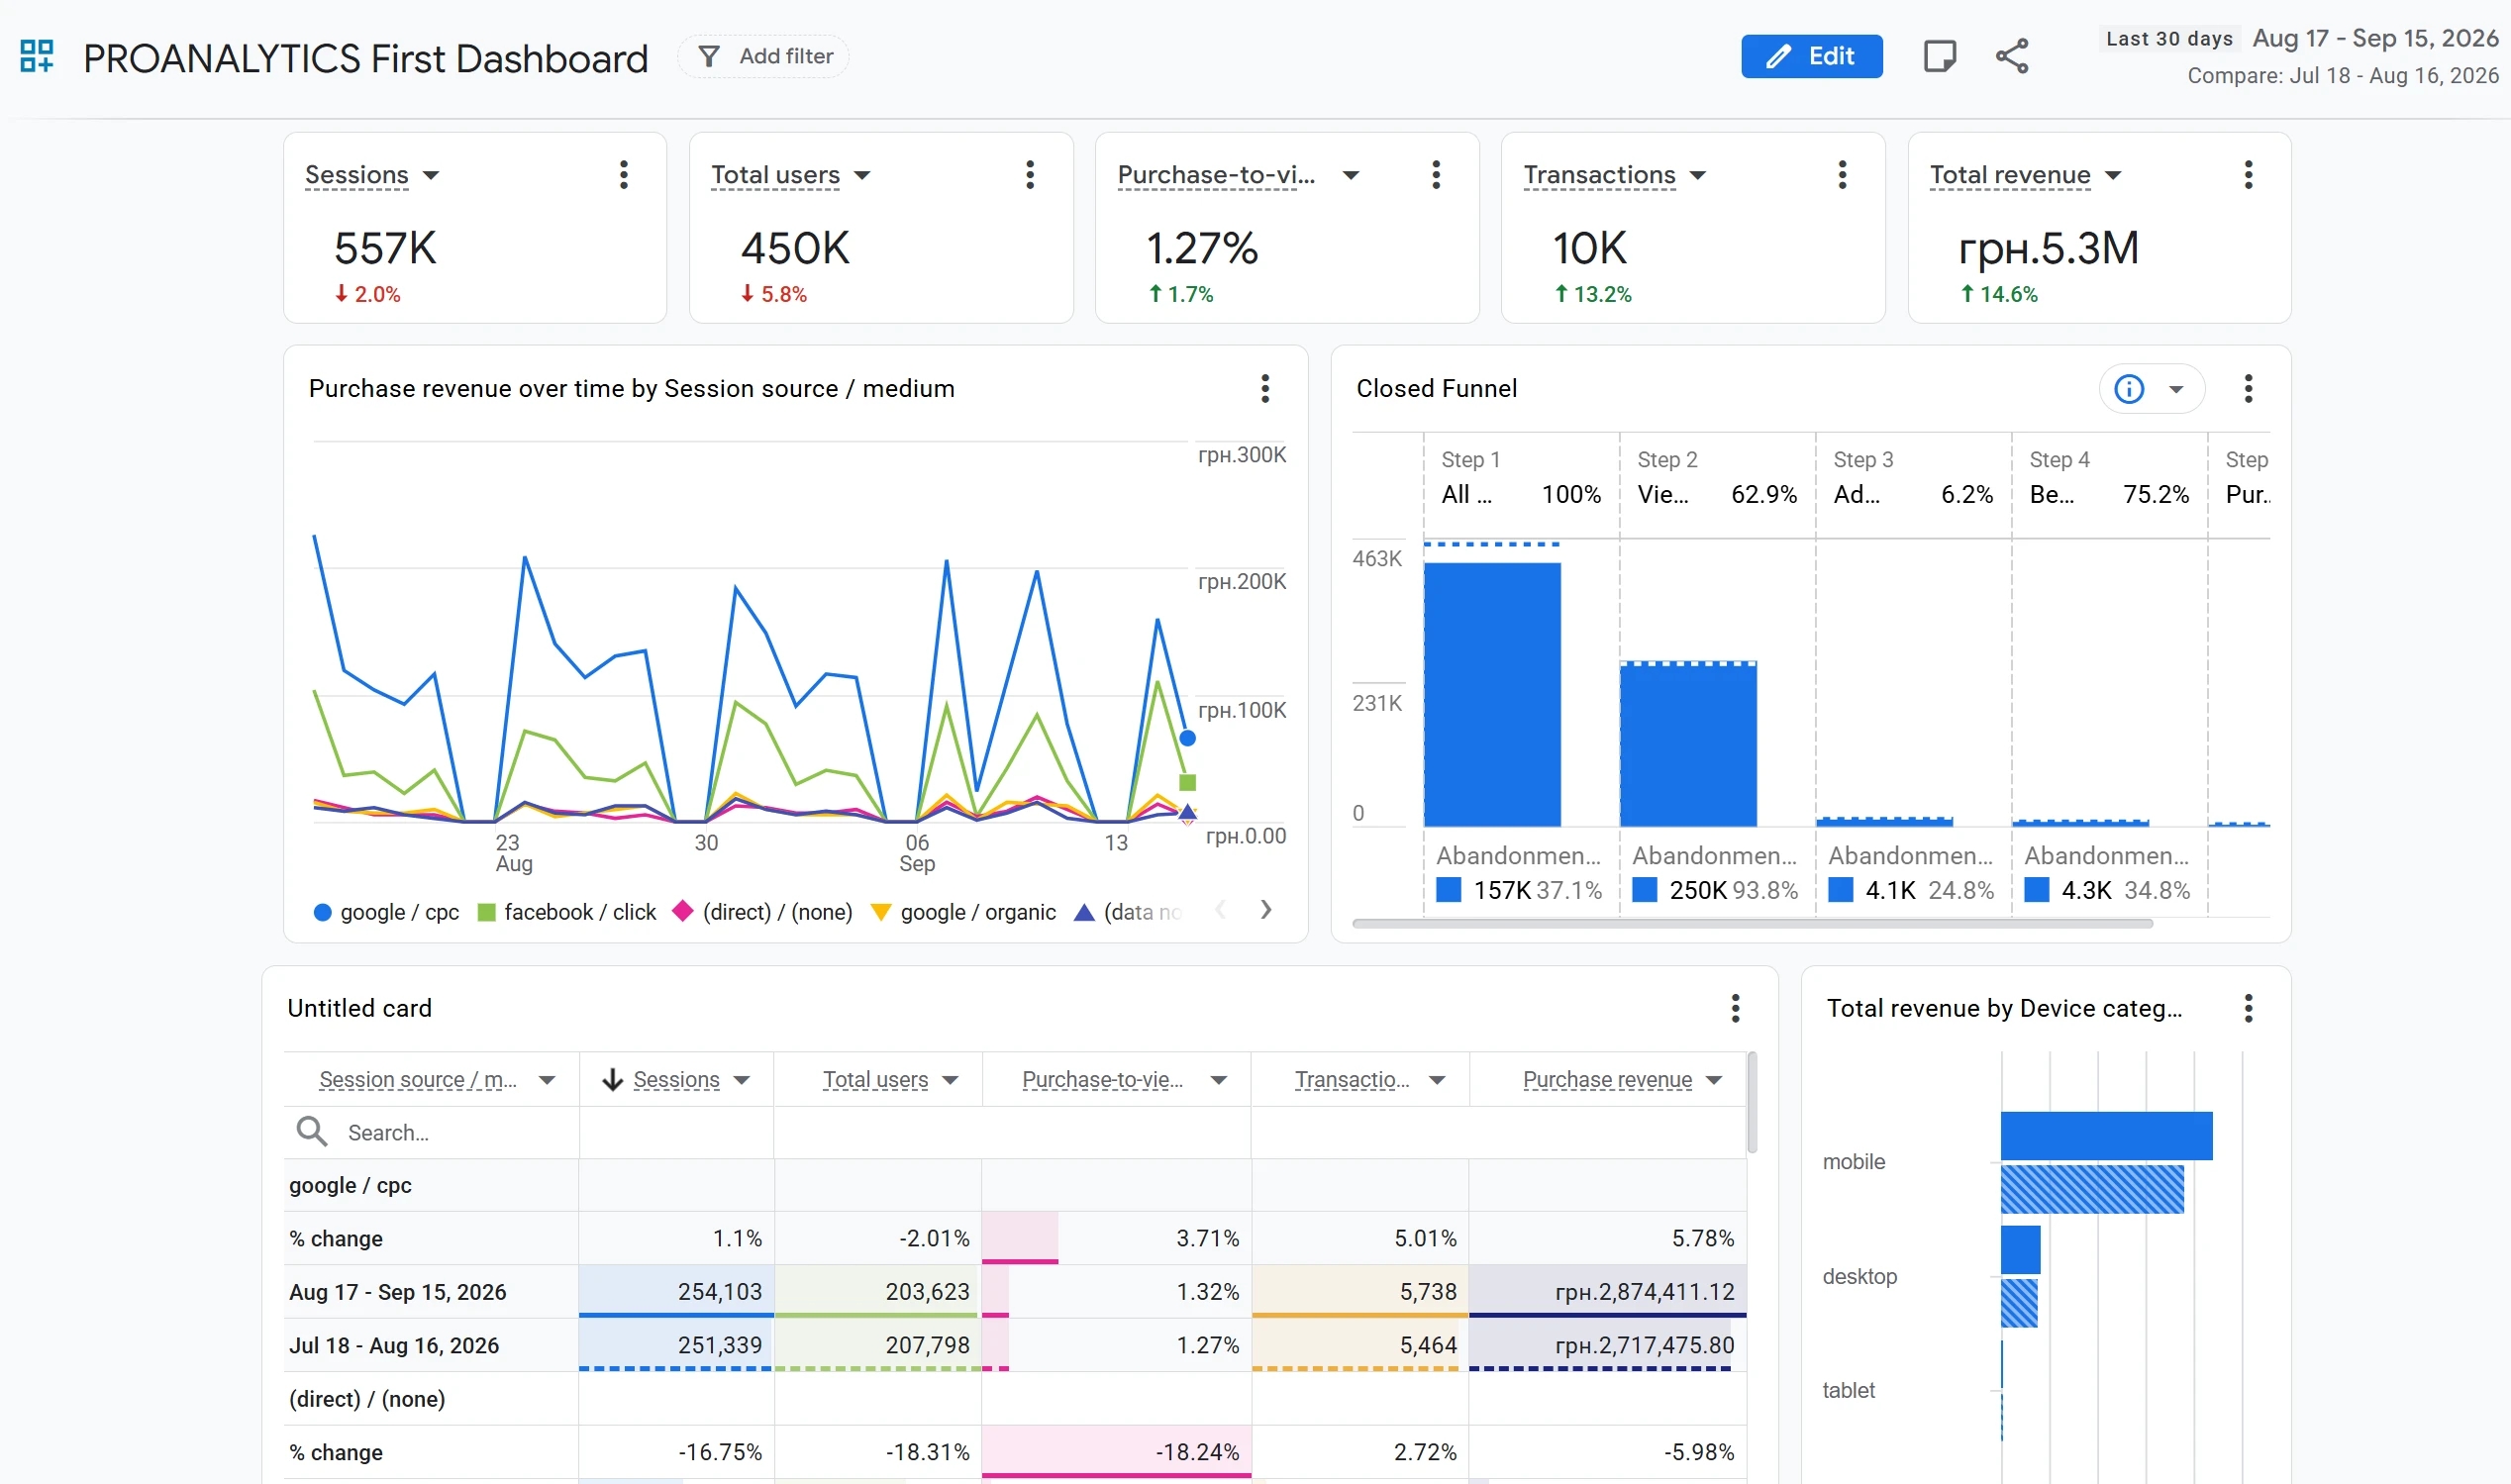The width and height of the screenshot is (2511, 1484).
Task: Click the solid mobile revenue bar
Action: [x=2106, y=1135]
